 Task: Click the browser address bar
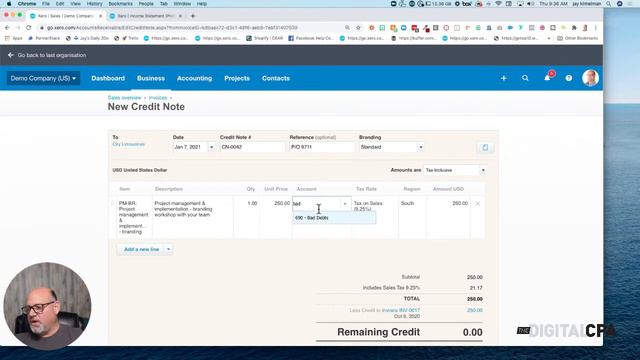192,28
